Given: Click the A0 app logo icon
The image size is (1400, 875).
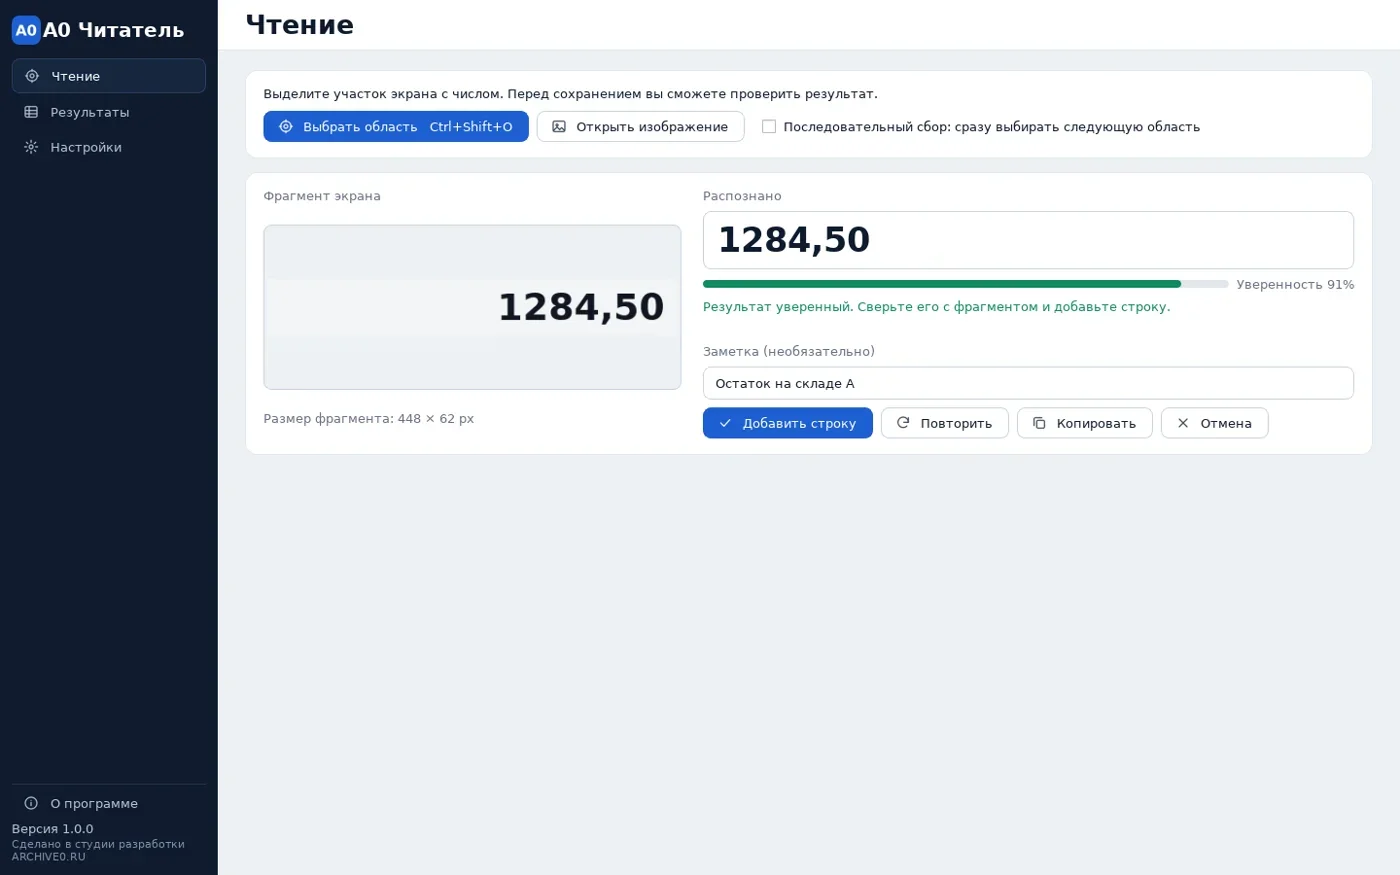Looking at the screenshot, I should tap(26, 30).
